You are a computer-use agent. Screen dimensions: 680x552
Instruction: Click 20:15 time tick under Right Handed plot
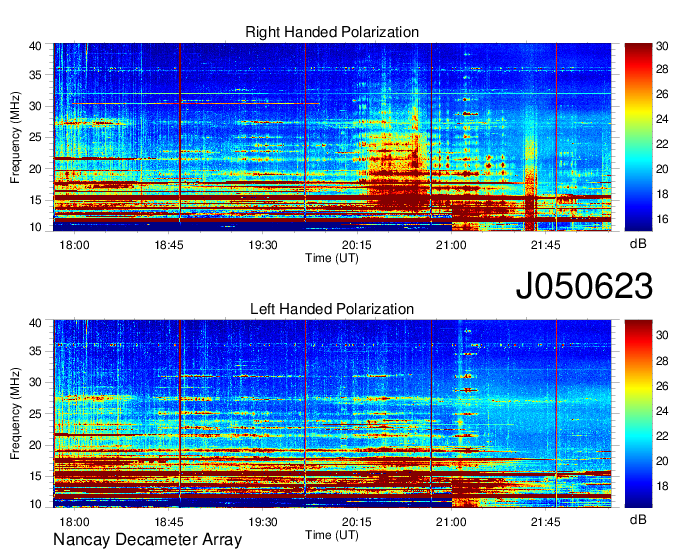pos(357,245)
